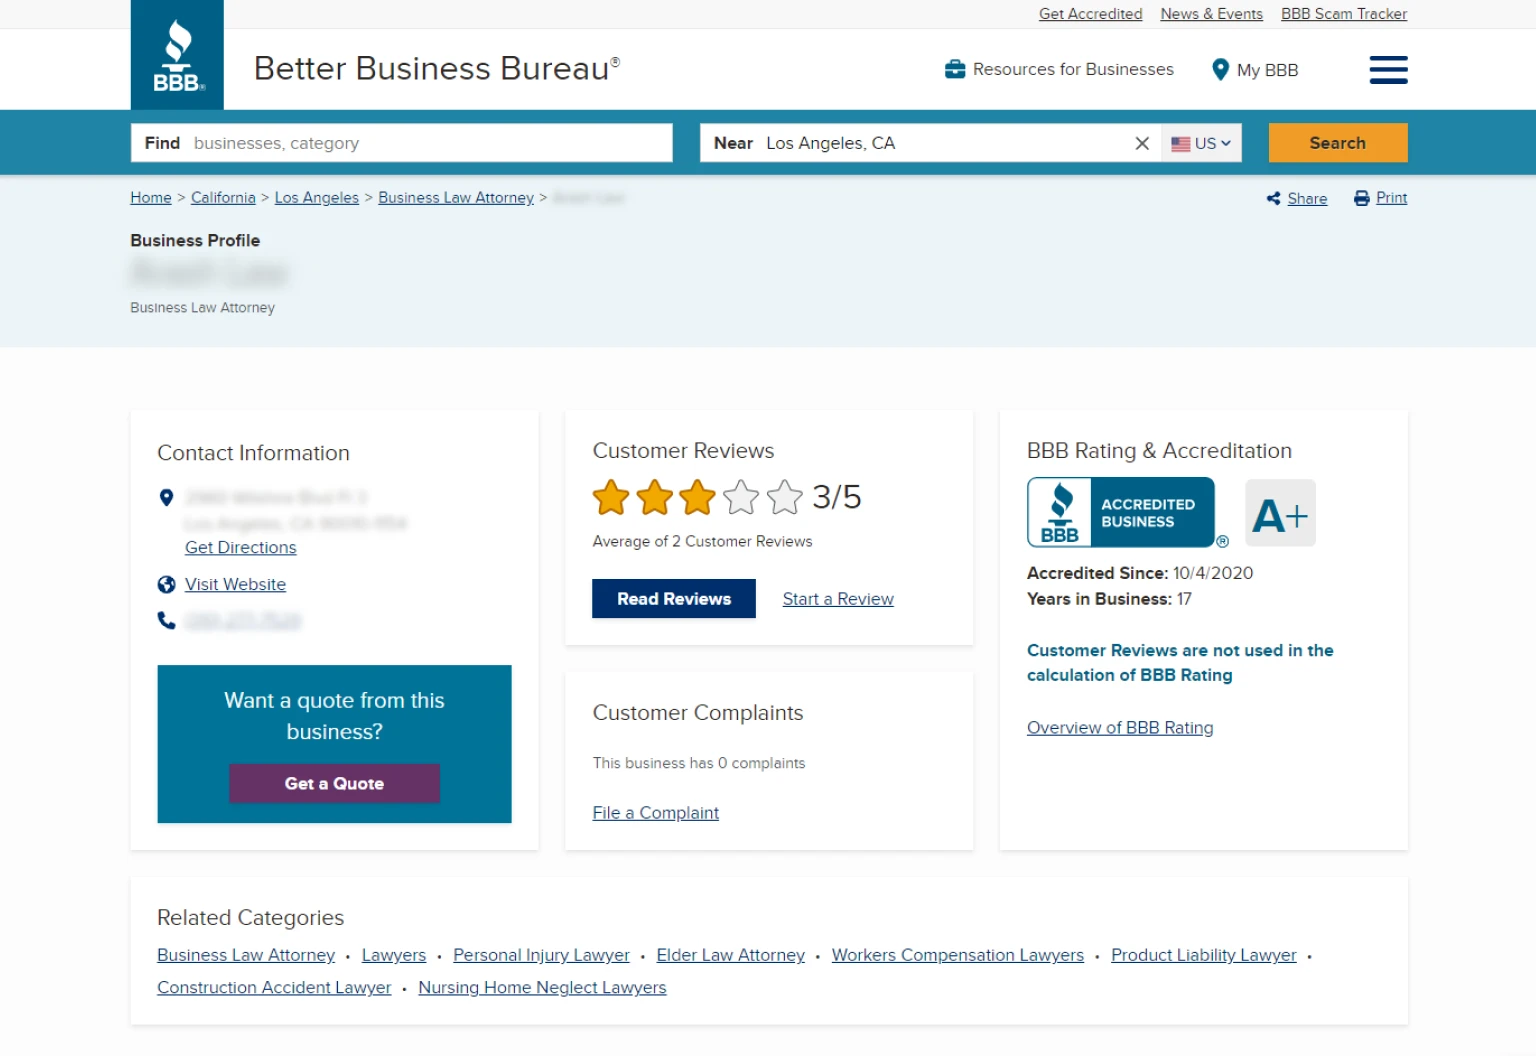The image size is (1536, 1056).
Task: Click 'Accredited Since: 10/4/2020' text
Action: tap(1140, 573)
